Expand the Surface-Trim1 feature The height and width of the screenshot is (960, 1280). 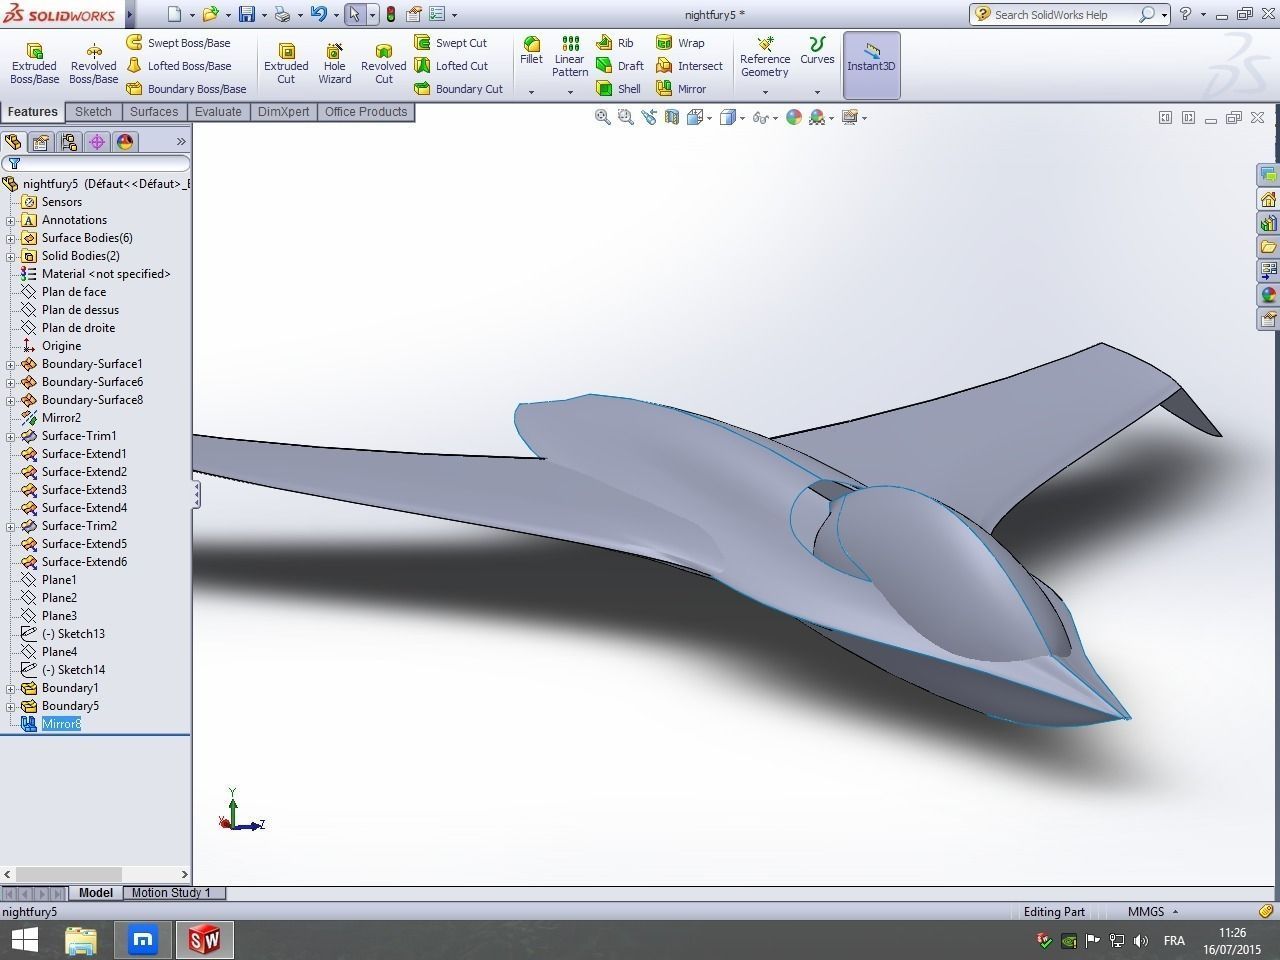pos(10,436)
